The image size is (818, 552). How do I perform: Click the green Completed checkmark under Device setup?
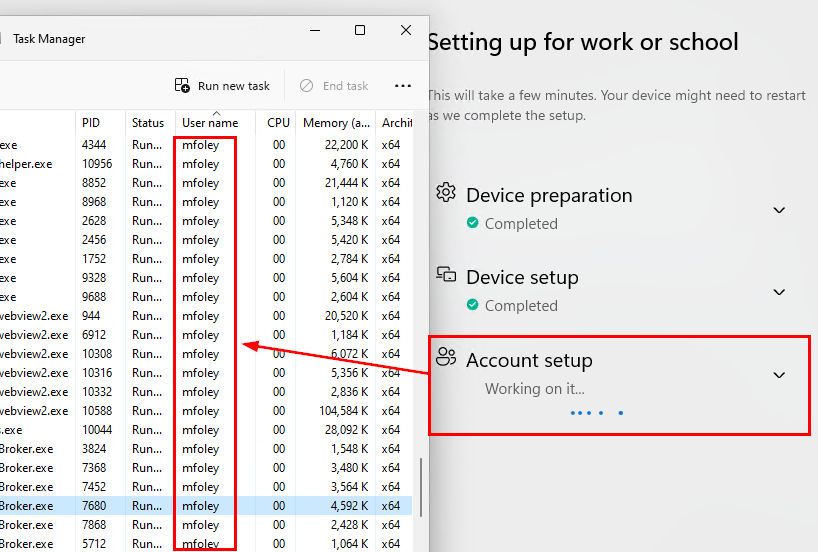pyautogui.click(x=472, y=306)
